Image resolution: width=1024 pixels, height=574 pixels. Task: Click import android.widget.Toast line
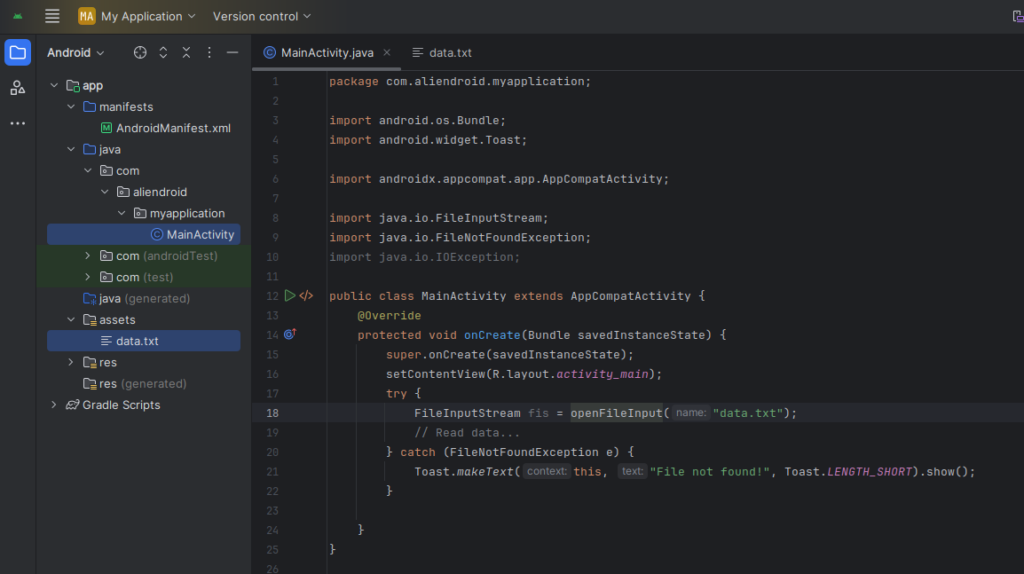point(428,140)
